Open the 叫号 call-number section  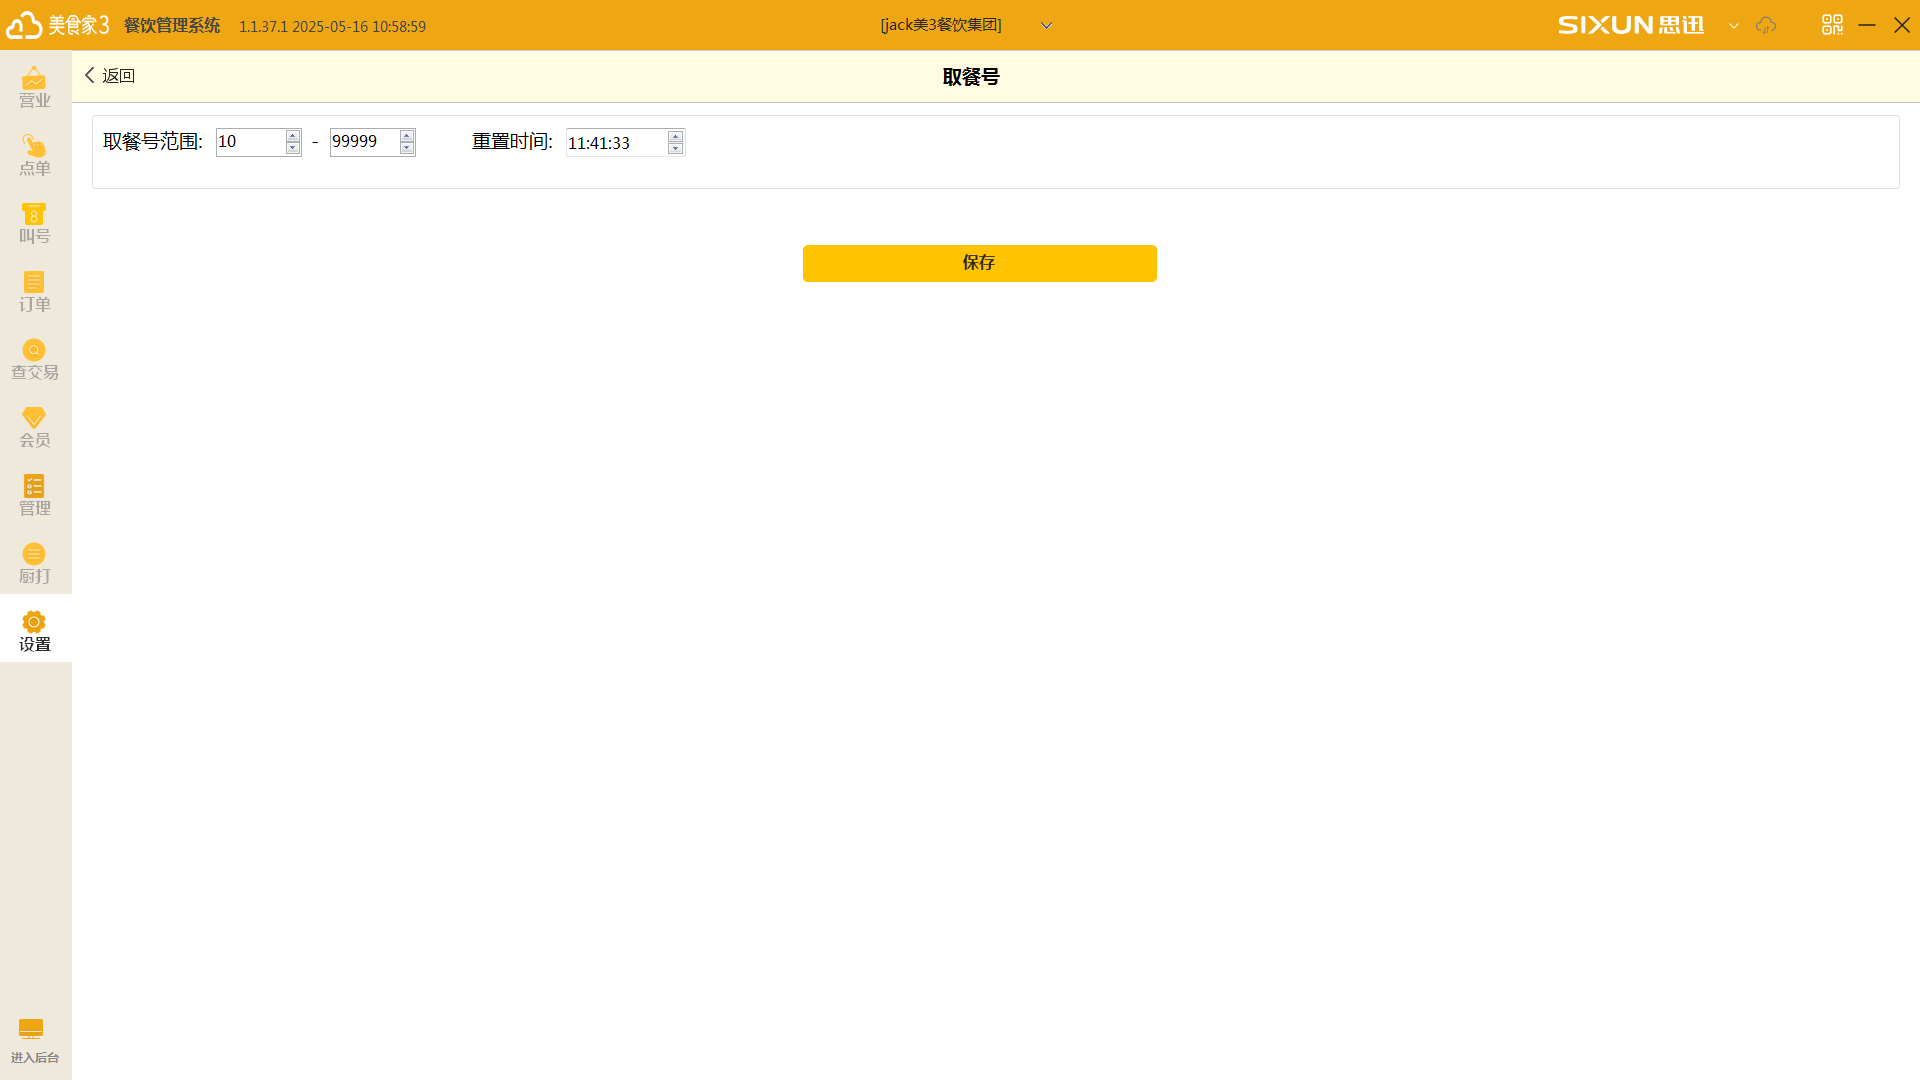tap(35, 223)
